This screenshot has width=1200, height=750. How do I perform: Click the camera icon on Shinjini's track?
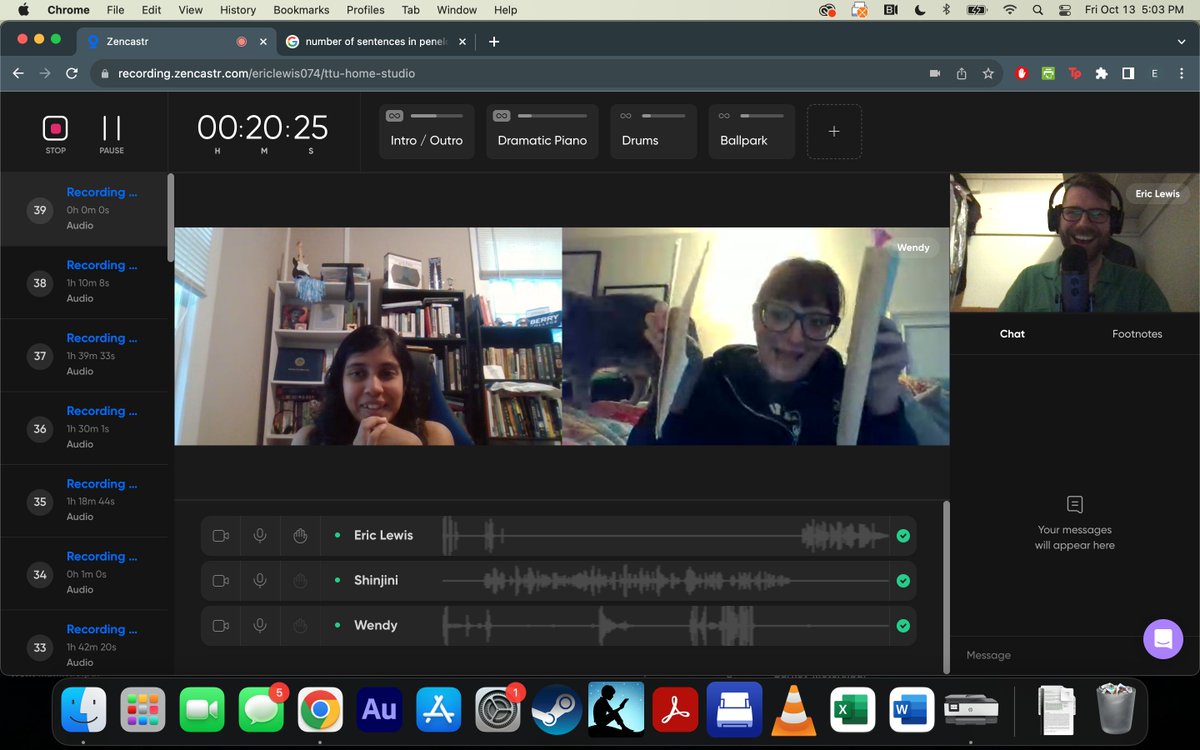220,580
